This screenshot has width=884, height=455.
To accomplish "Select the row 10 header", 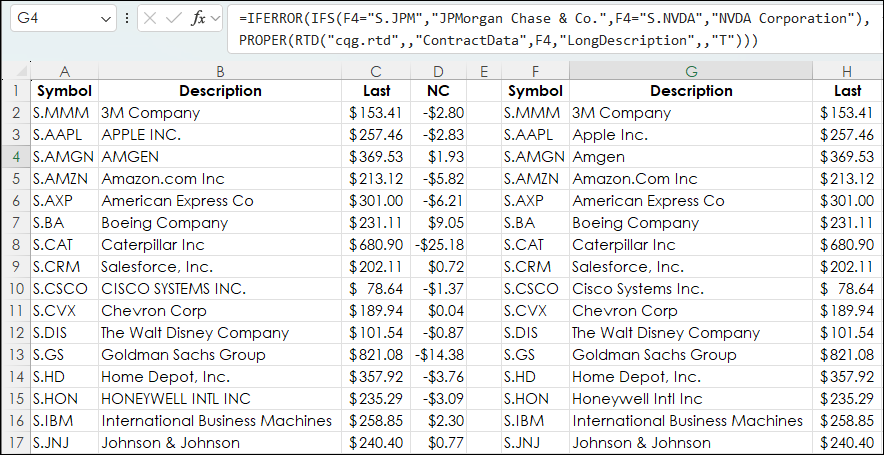I will coord(15,288).
